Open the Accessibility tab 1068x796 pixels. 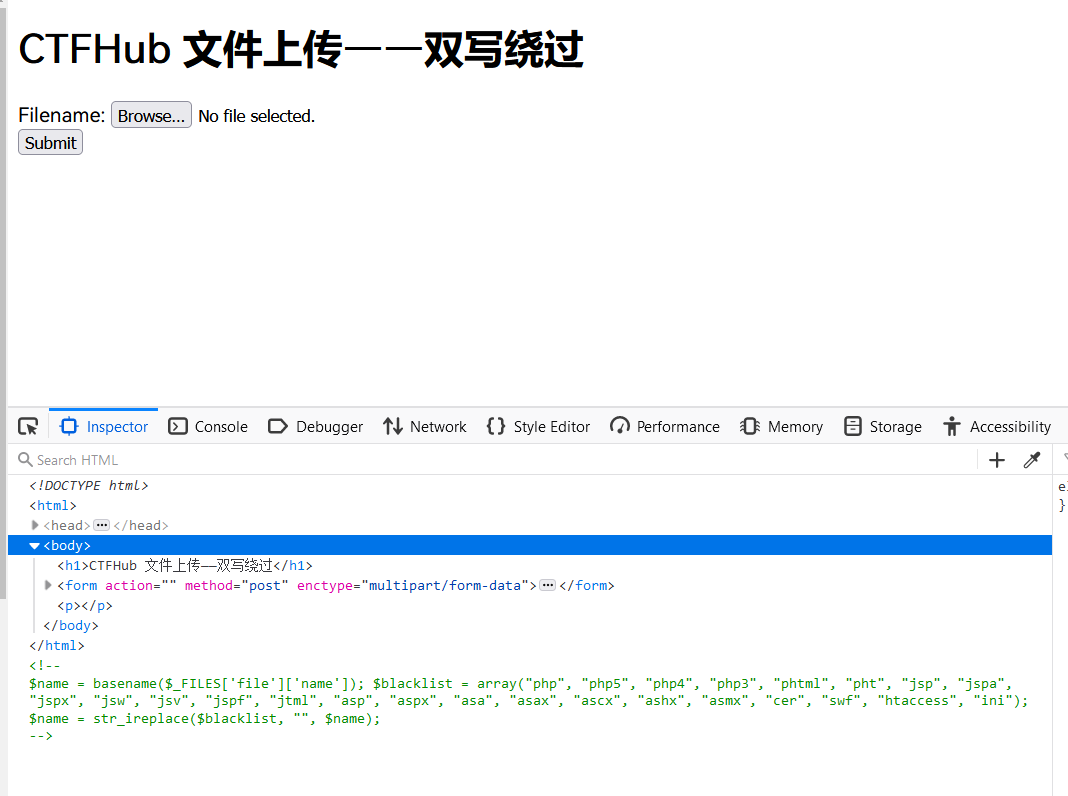click(997, 427)
